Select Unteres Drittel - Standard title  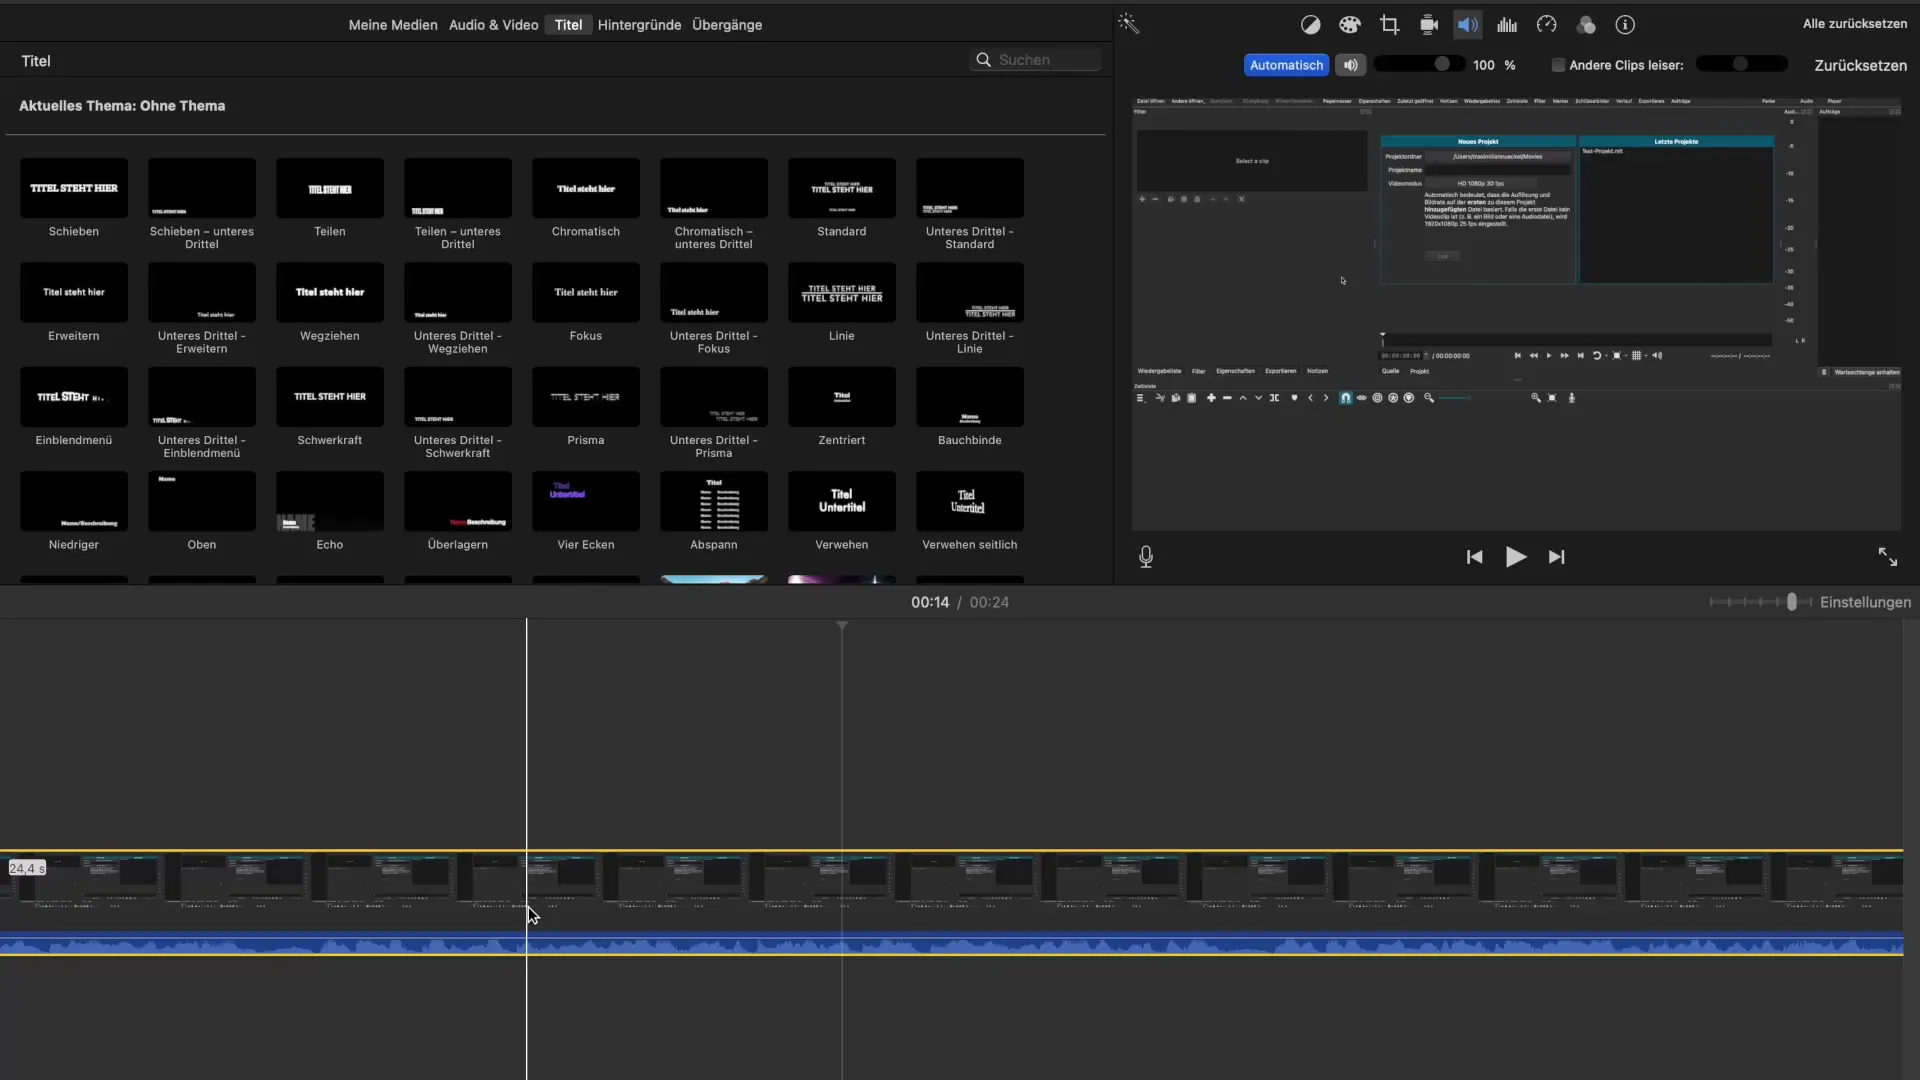pos(970,188)
